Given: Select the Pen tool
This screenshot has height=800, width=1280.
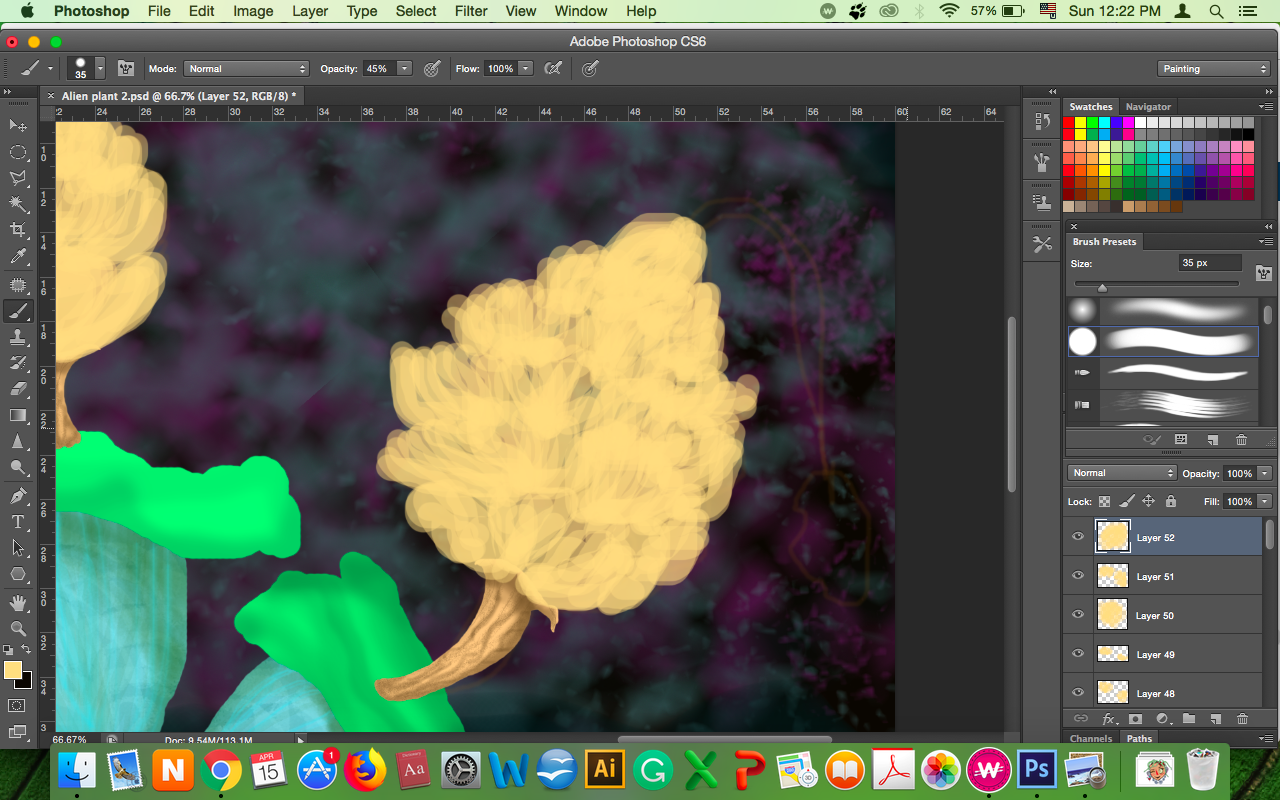Looking at the screenshot, I should [18, 496].
